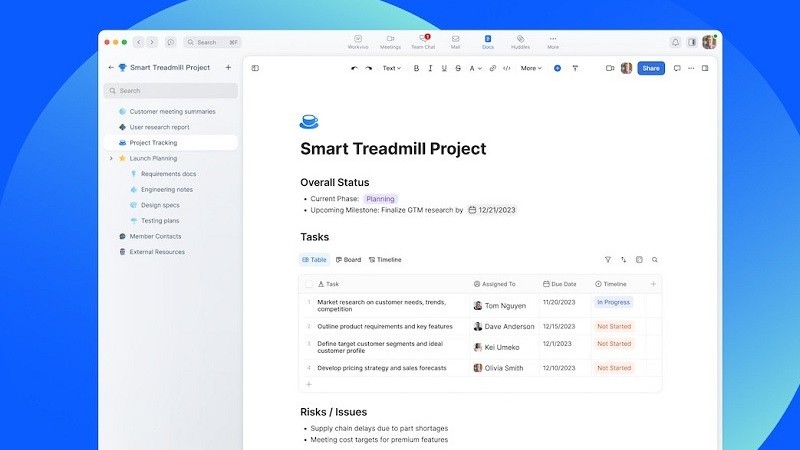Add a new page with plus icon
This screenshot has width=800, height=450.
[228, 67]
